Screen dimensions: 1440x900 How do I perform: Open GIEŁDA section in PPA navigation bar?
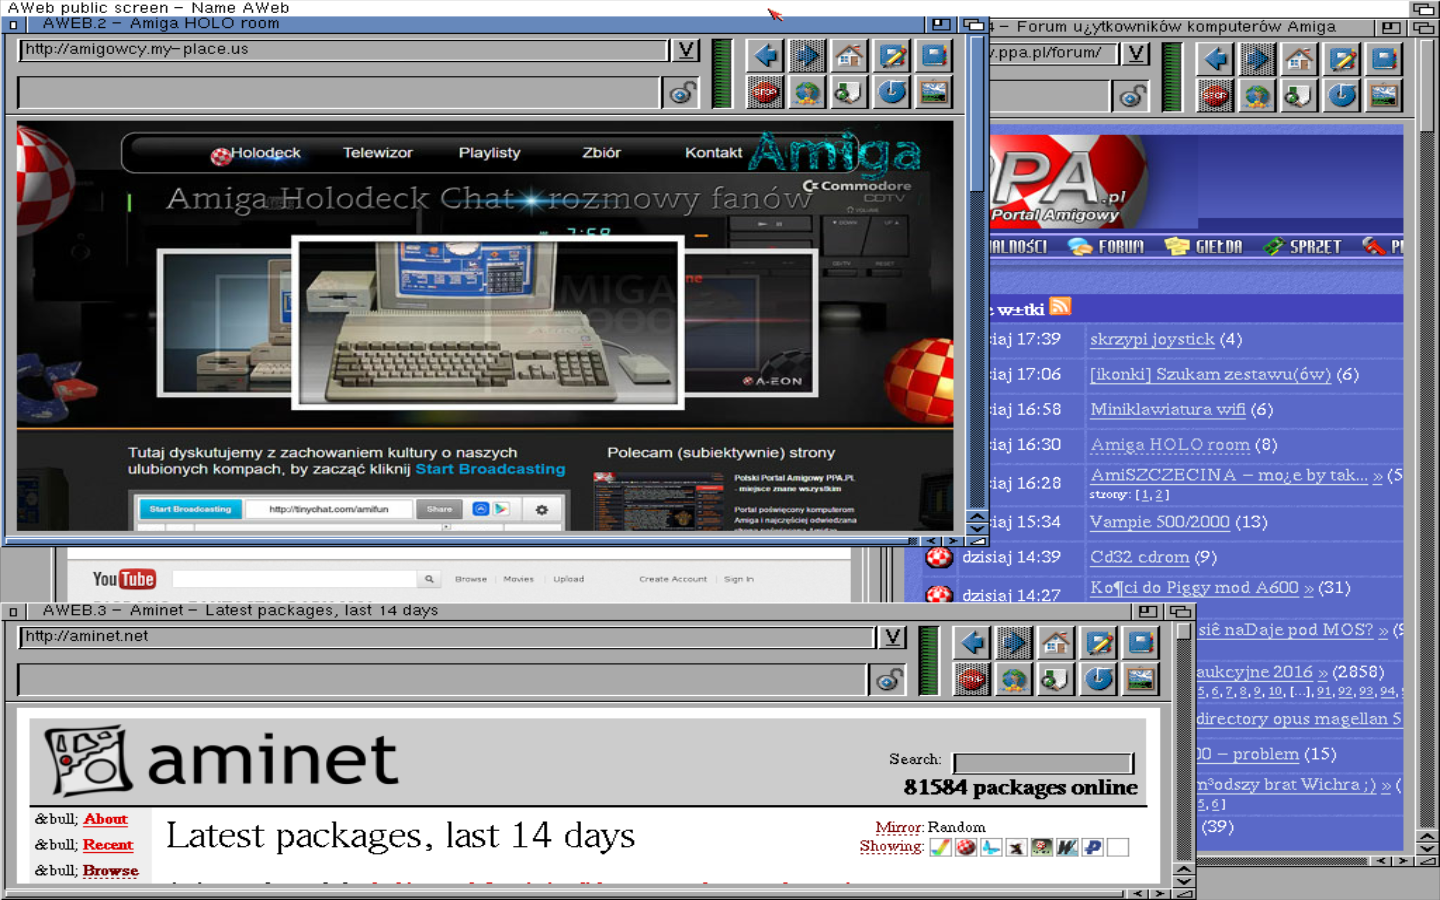[x=1204, y=246]
